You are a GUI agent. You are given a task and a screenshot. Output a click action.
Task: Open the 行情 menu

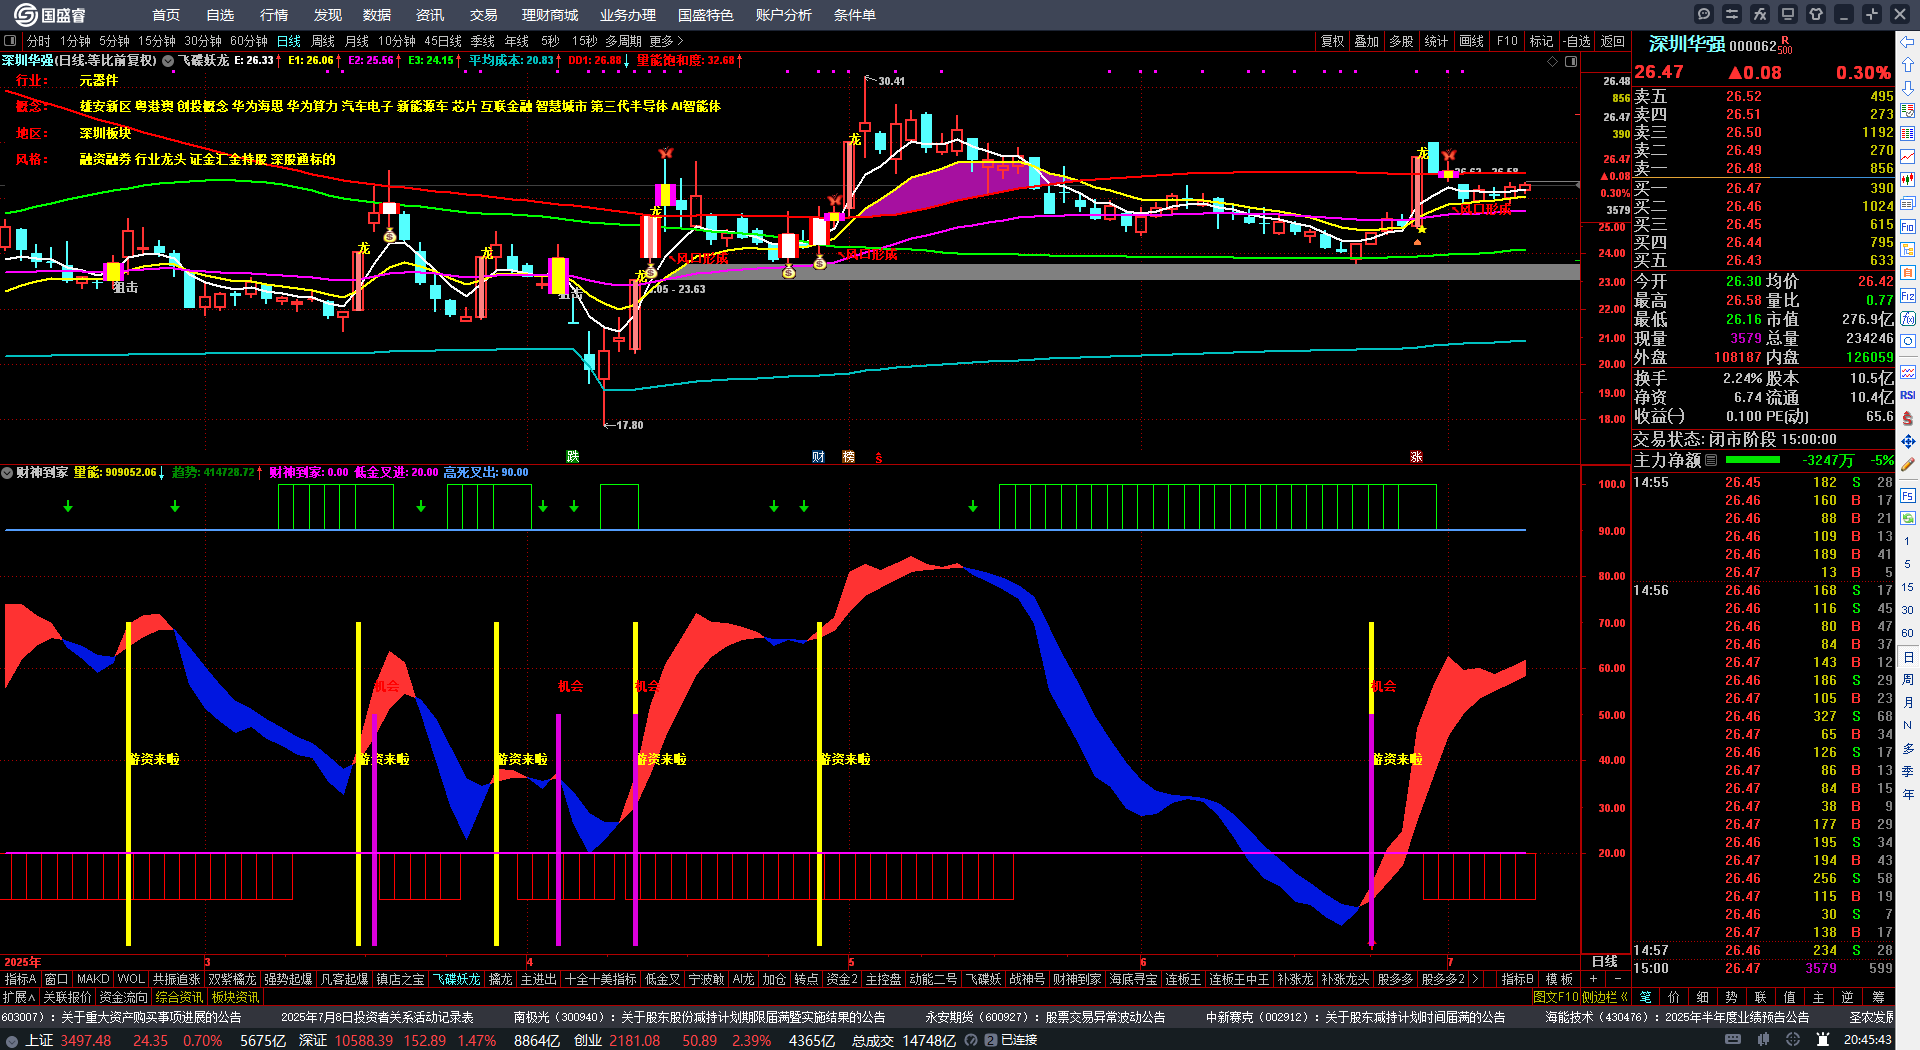tap(273, 15)
